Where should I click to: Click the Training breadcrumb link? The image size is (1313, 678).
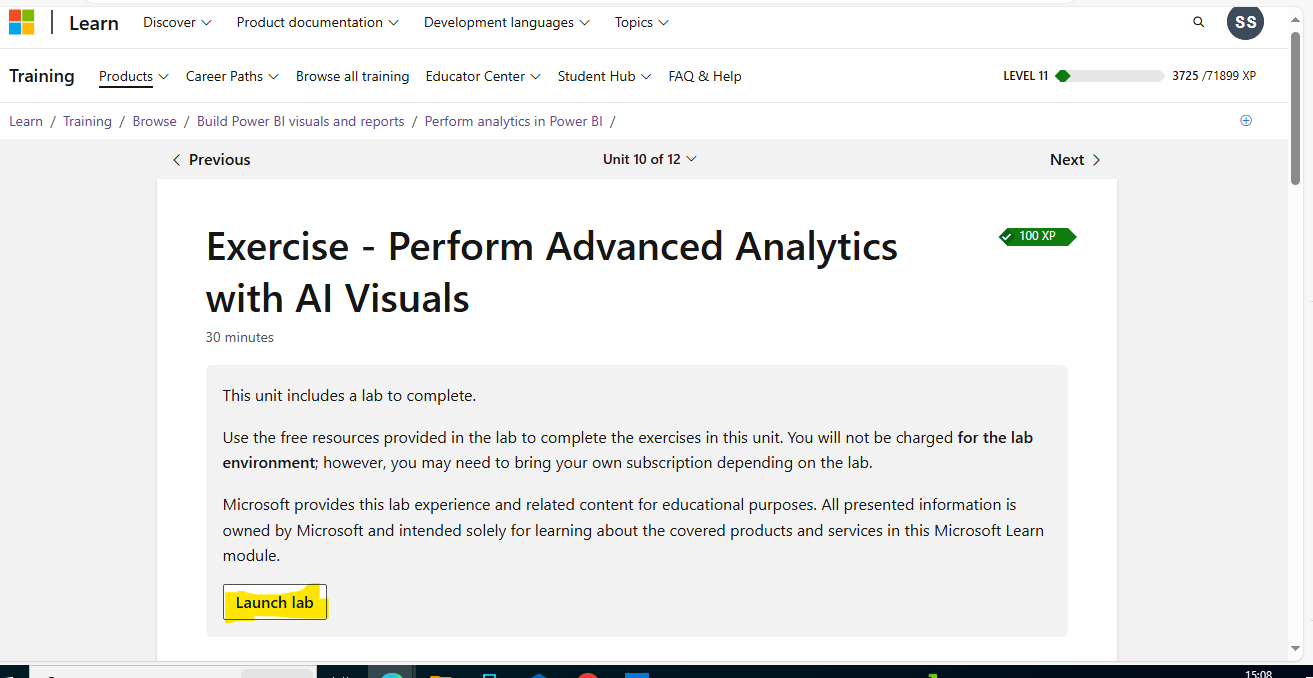(x=87, y=121)
